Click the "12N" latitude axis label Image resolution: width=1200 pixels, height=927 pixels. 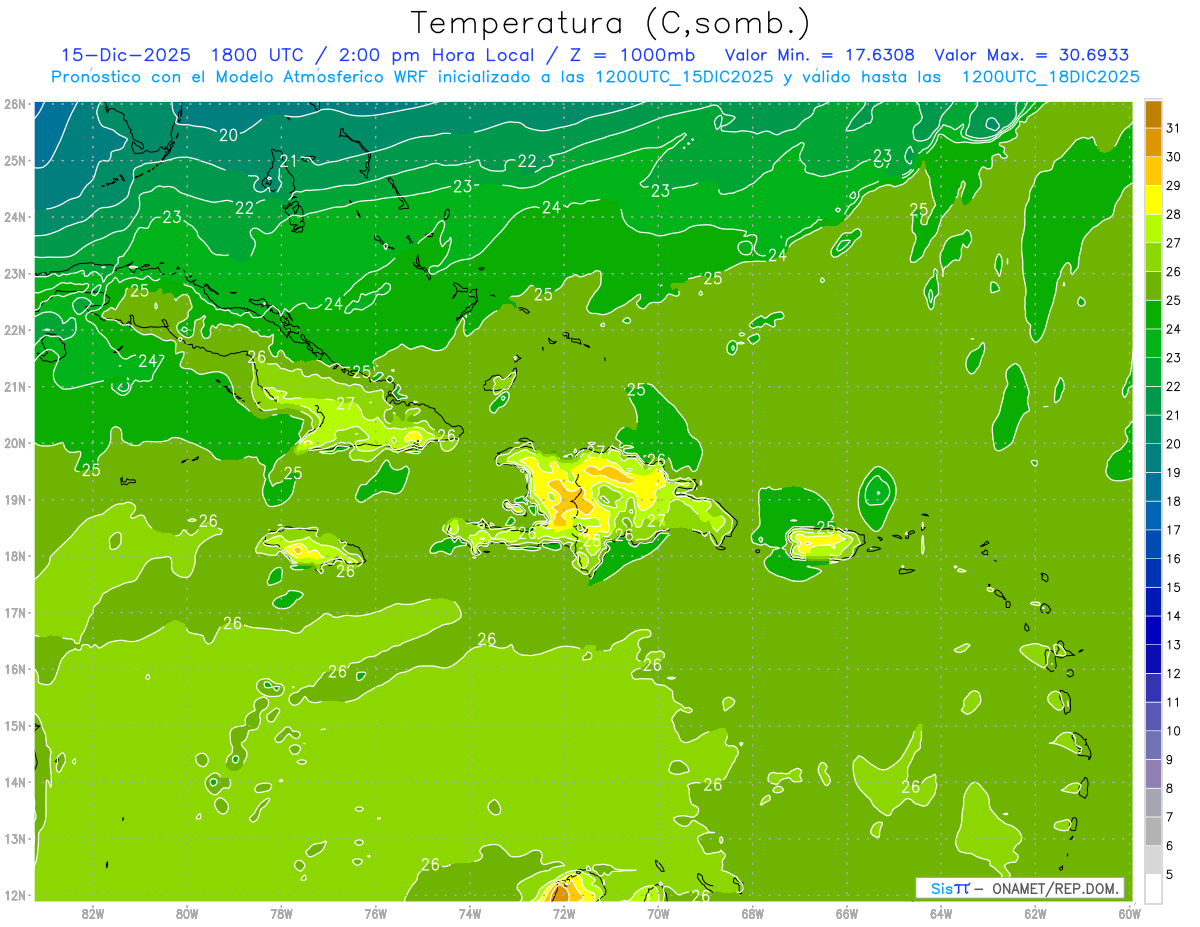[x=14, y=895]
